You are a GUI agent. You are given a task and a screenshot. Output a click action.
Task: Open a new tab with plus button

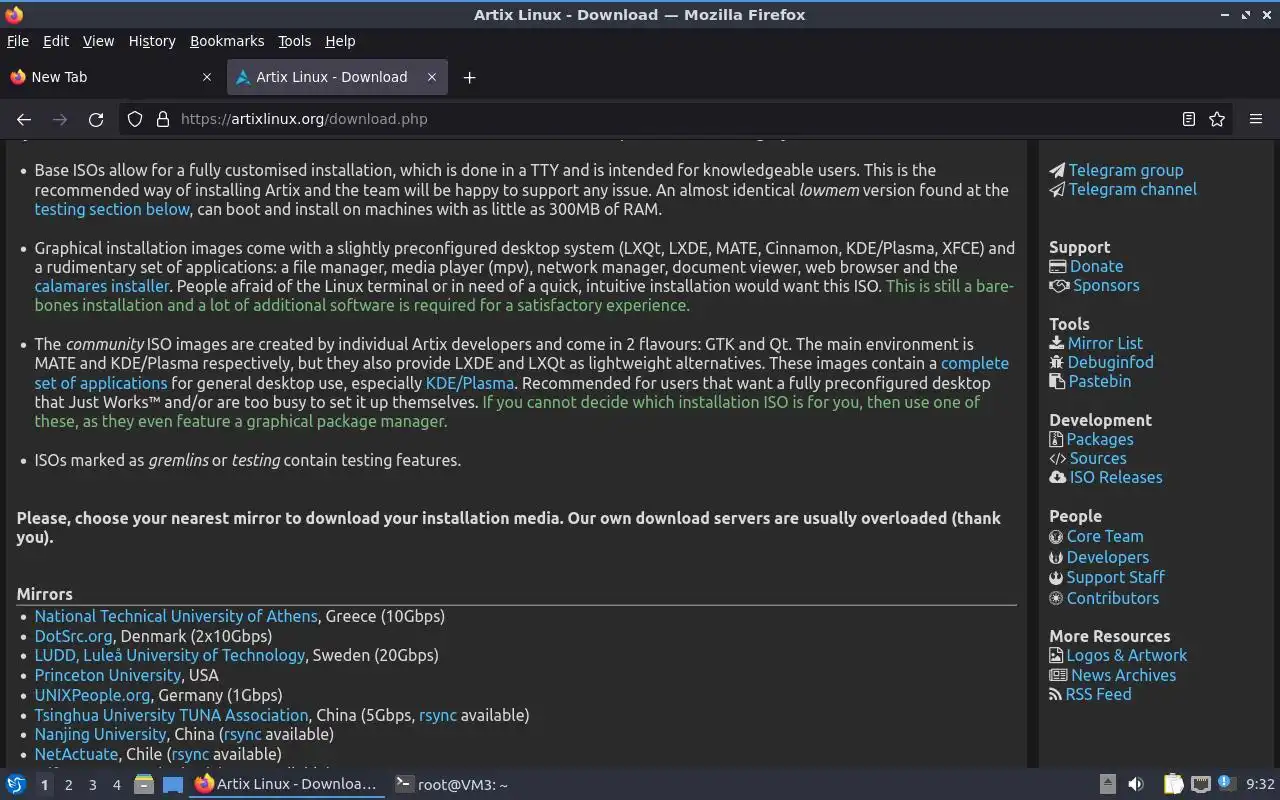pos(469,77)
